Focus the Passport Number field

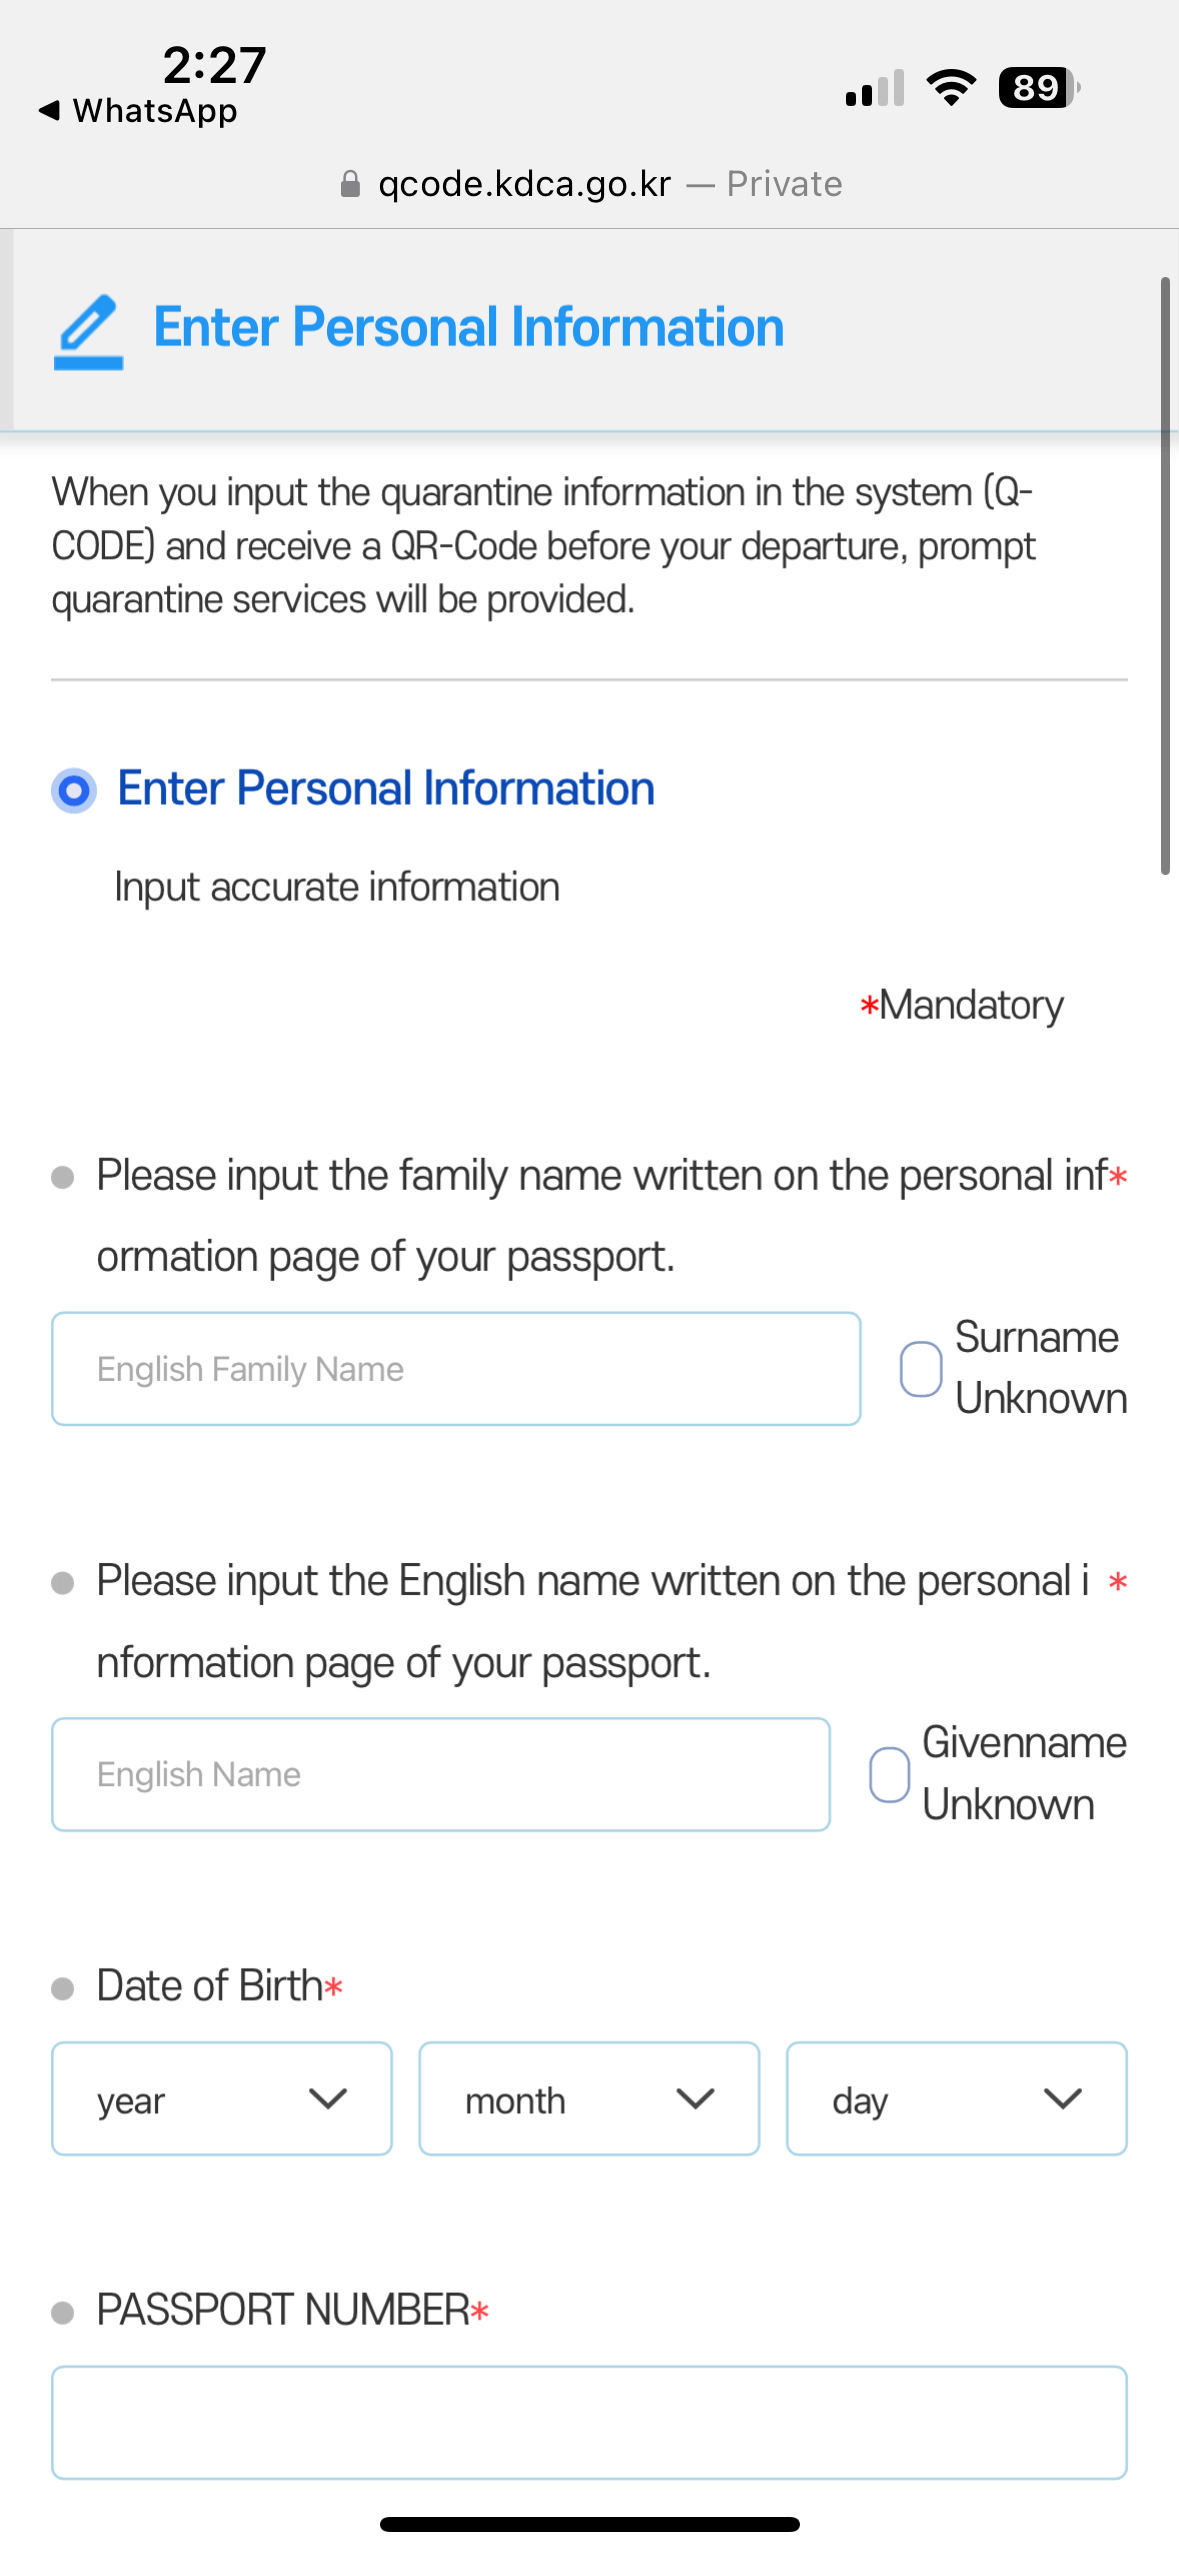click(589, 2421)
